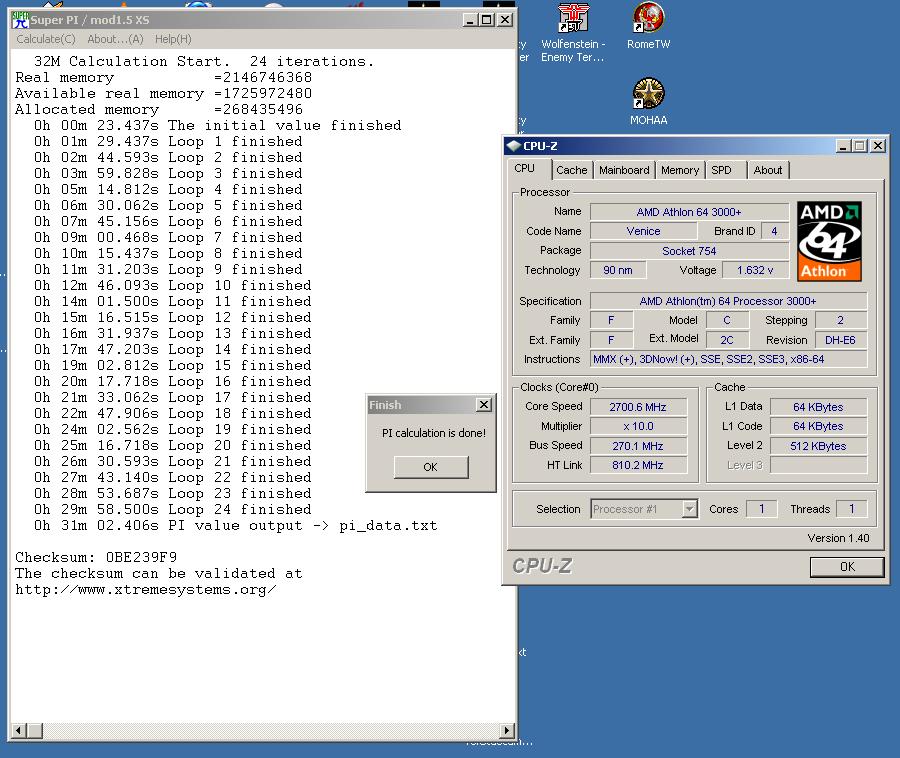The image size is (900, 758).
Task: Expand the Processor #1 selection dropdown
Action: click(689, 509)
